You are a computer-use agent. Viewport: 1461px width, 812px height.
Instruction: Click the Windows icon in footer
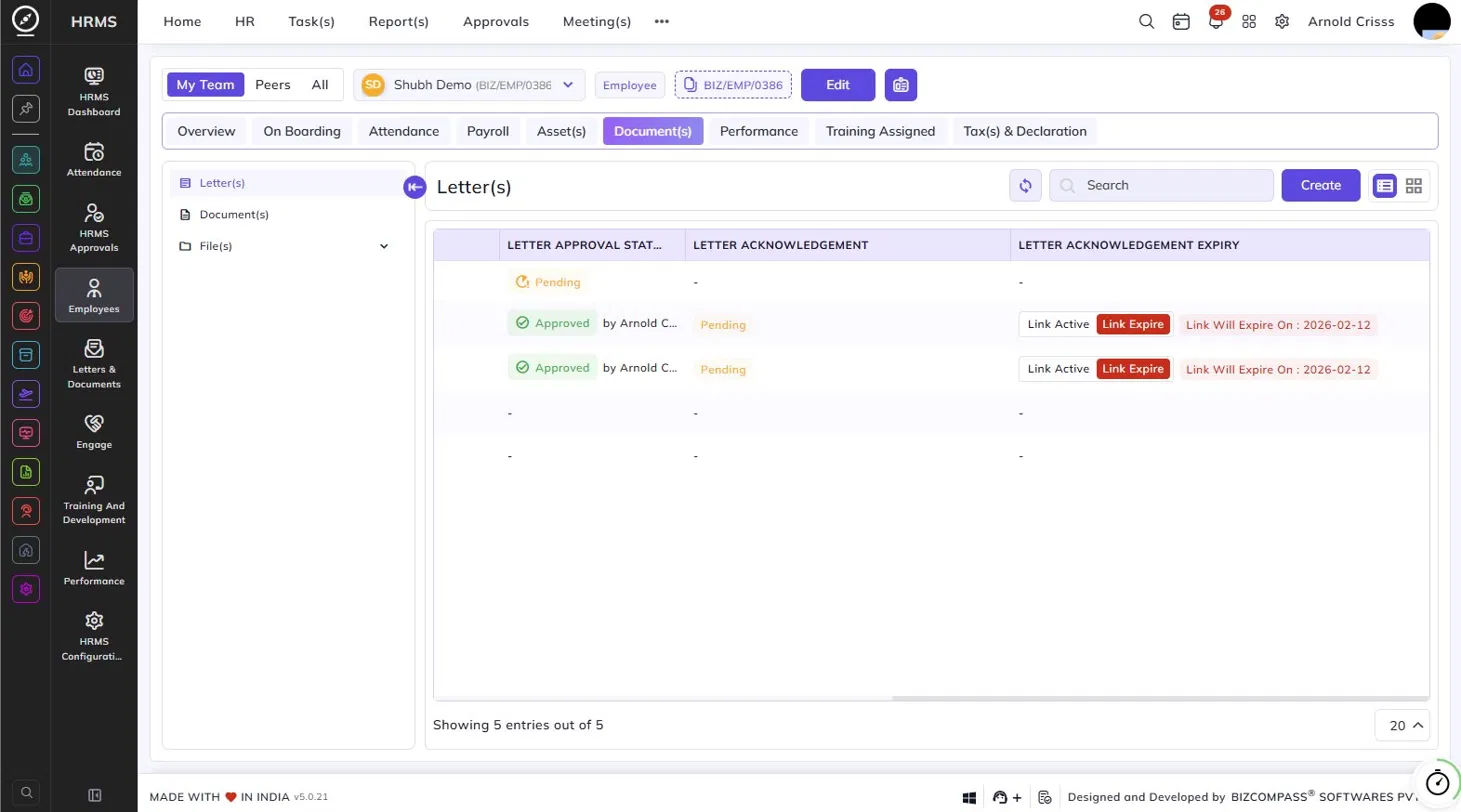click(x=969, y=797)
